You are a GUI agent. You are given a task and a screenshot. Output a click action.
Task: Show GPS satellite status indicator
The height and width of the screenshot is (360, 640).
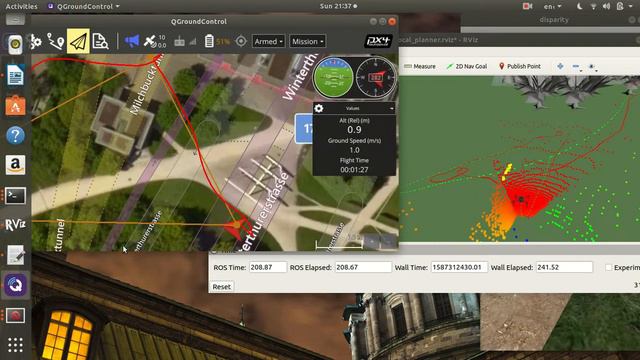(x=155, y=41)
